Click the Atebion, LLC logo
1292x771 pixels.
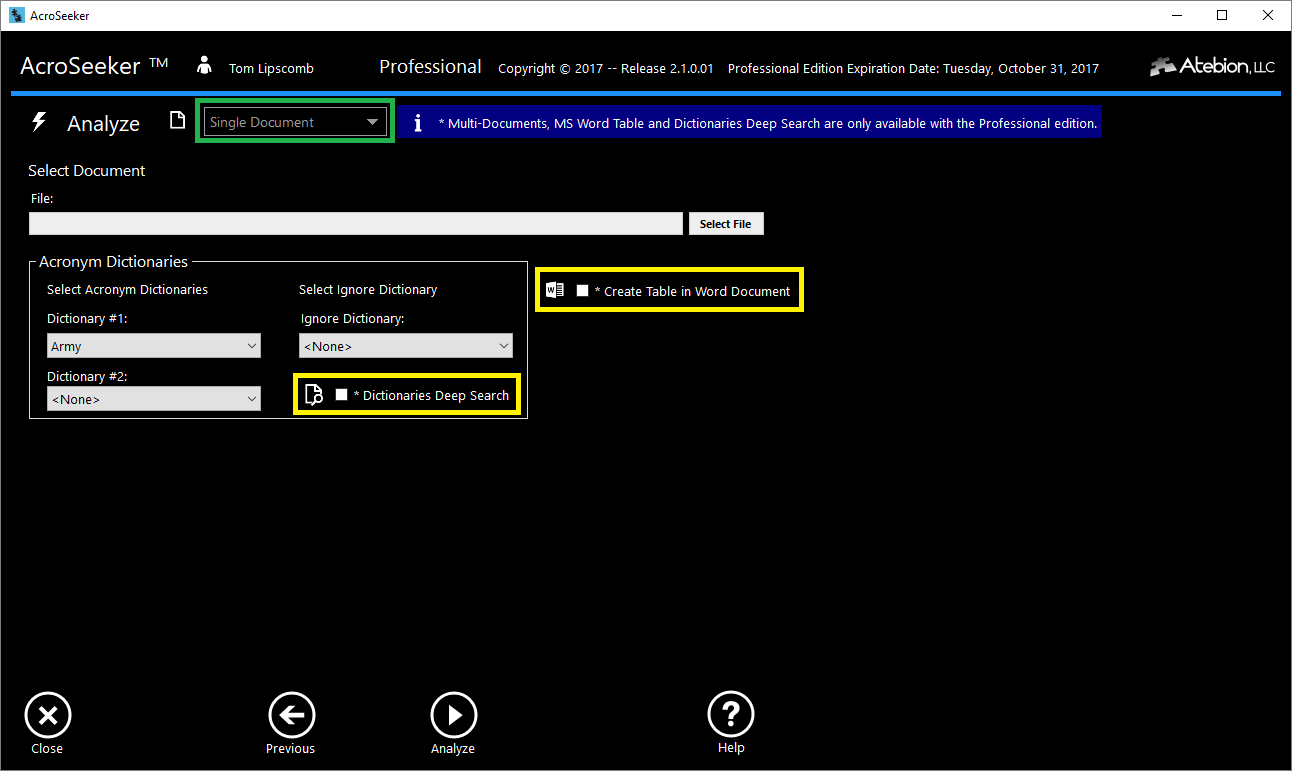[x=1212, y=67]
